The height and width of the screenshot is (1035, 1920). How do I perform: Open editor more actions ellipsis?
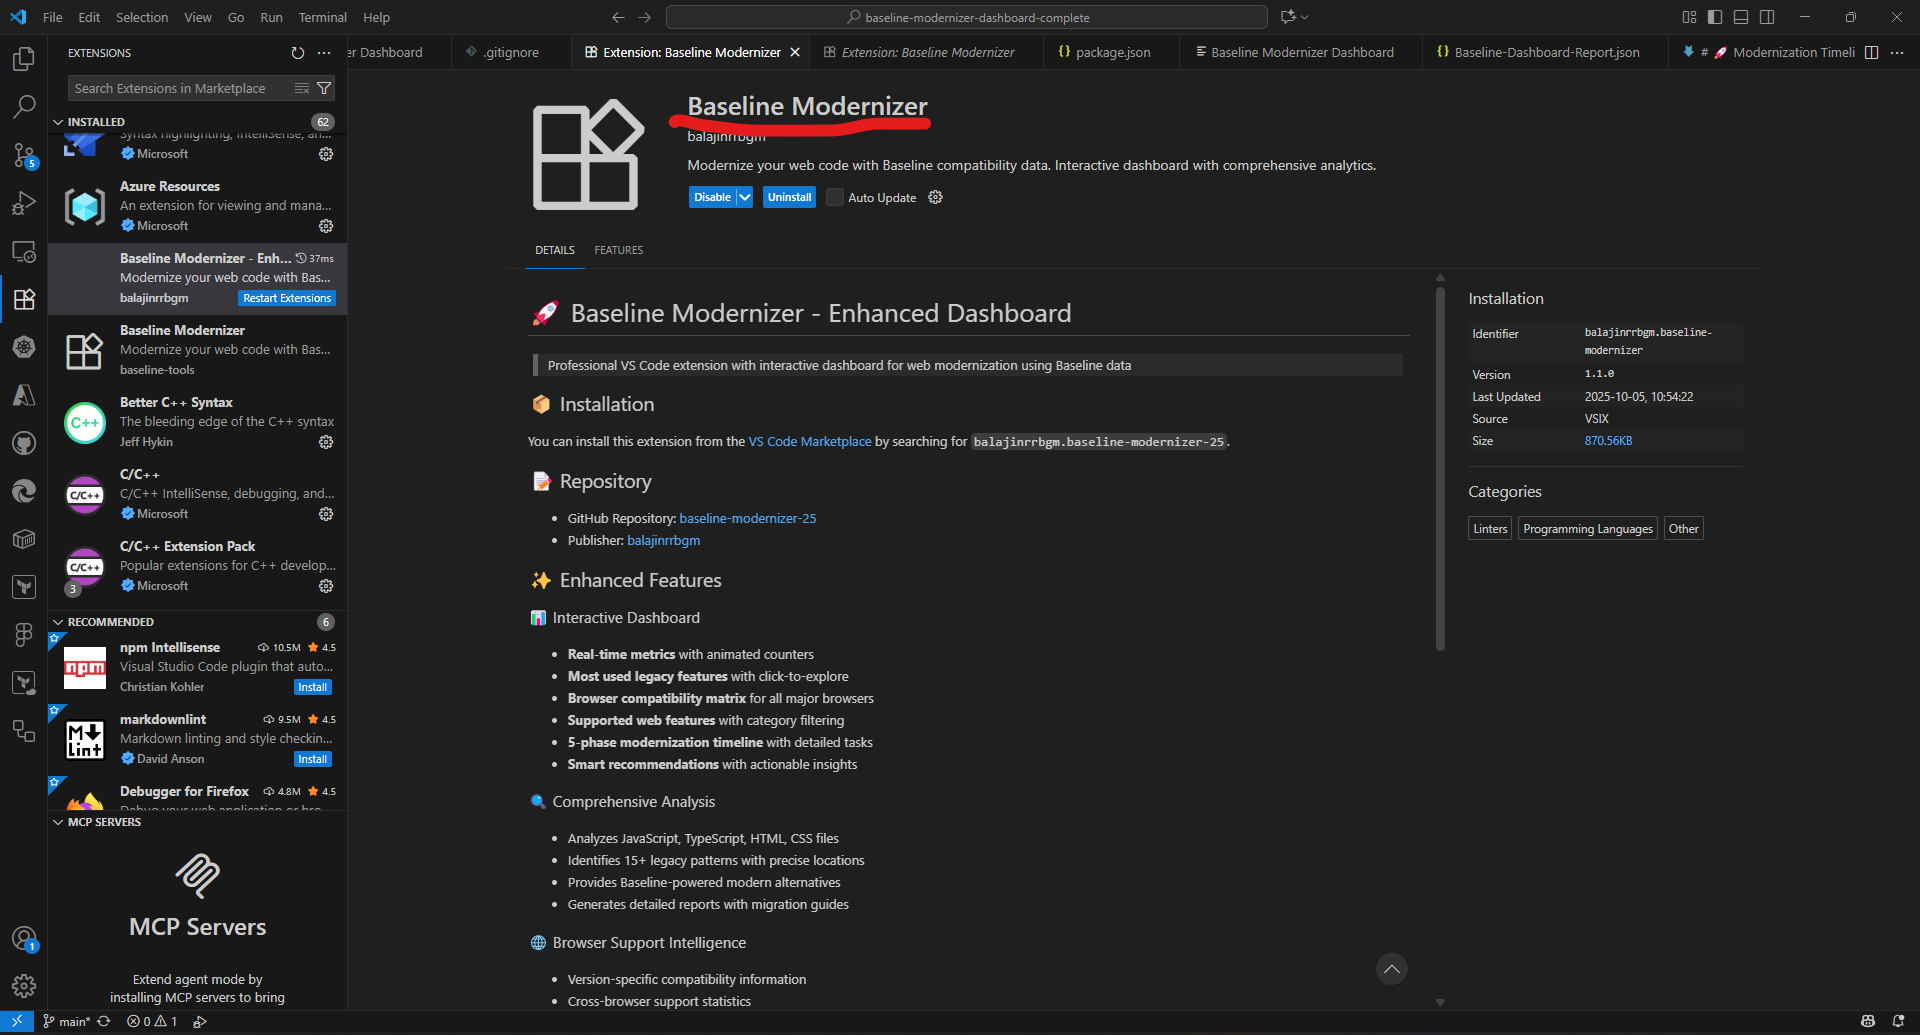[x=1897, y=52]
